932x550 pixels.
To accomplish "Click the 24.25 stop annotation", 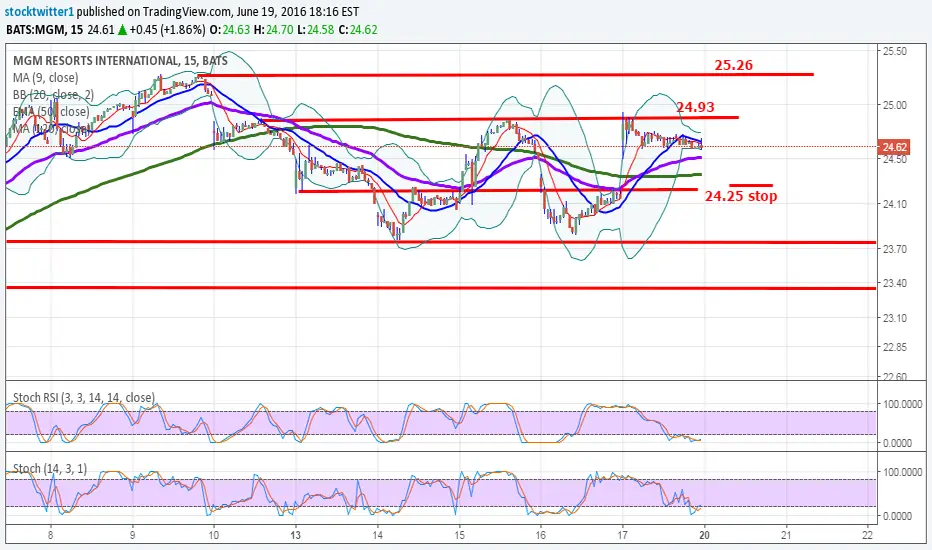I will 741,196.
